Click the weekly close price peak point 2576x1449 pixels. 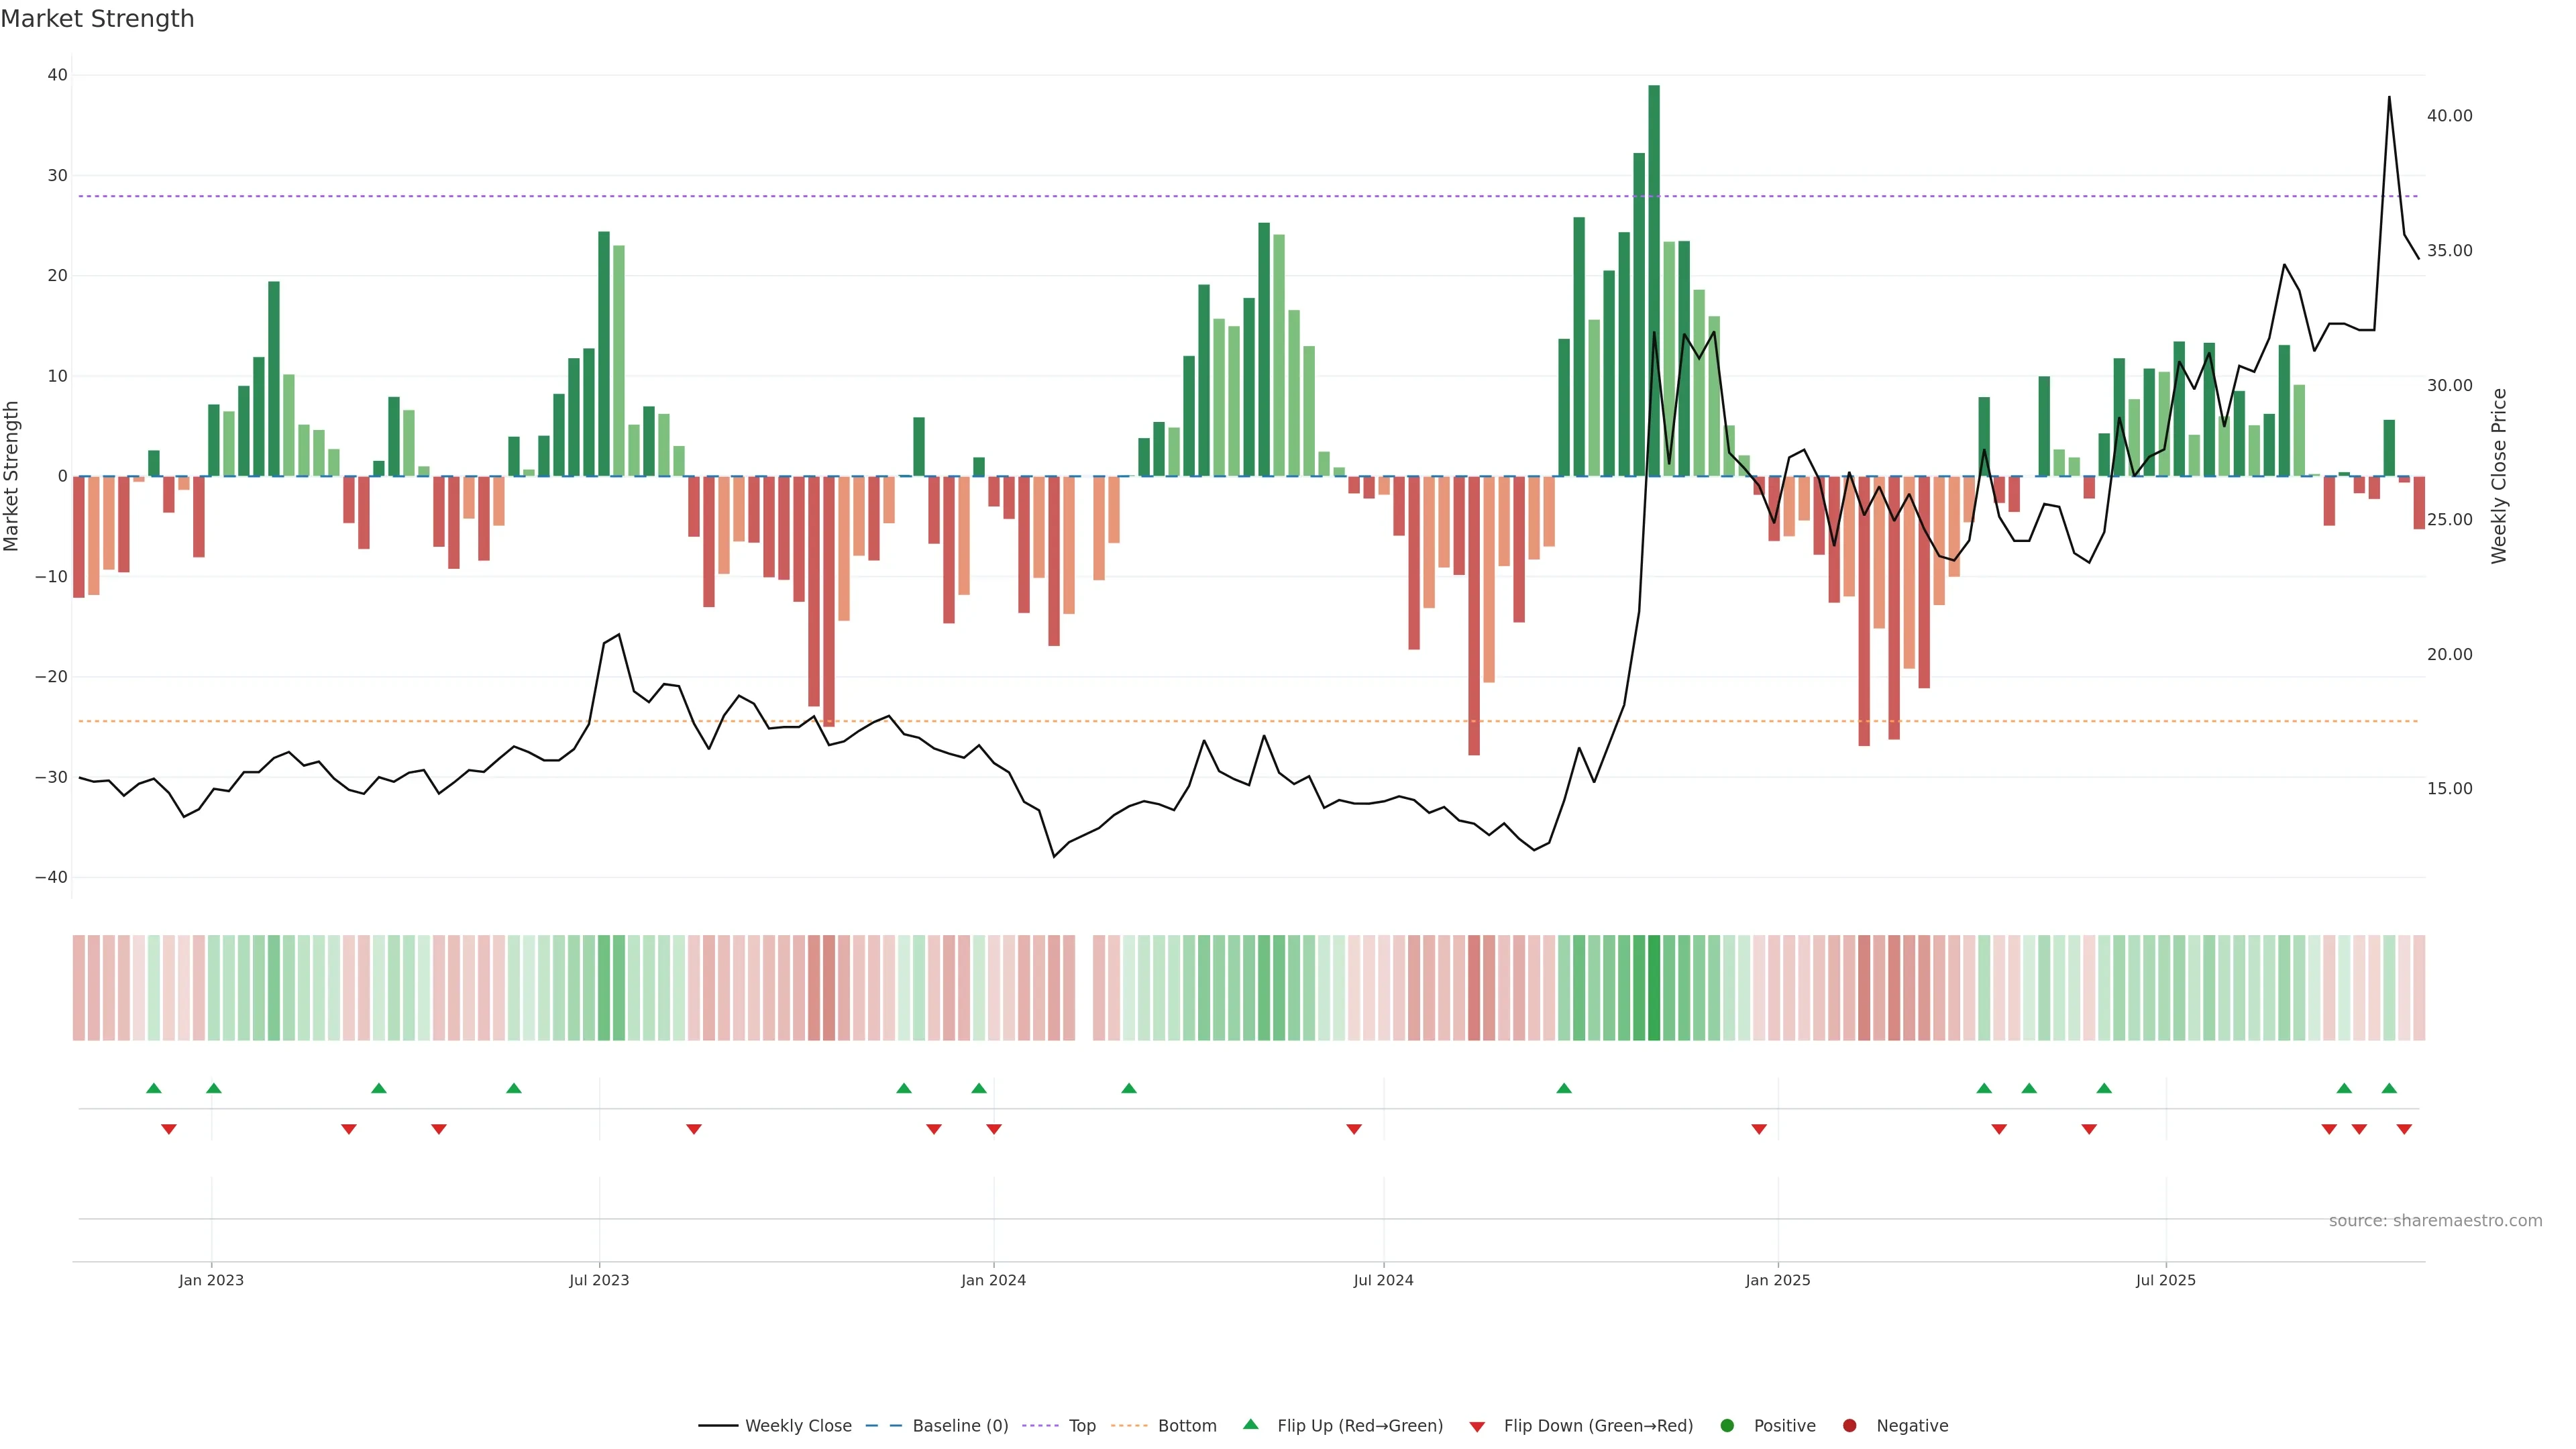[x=2389, y=97]
